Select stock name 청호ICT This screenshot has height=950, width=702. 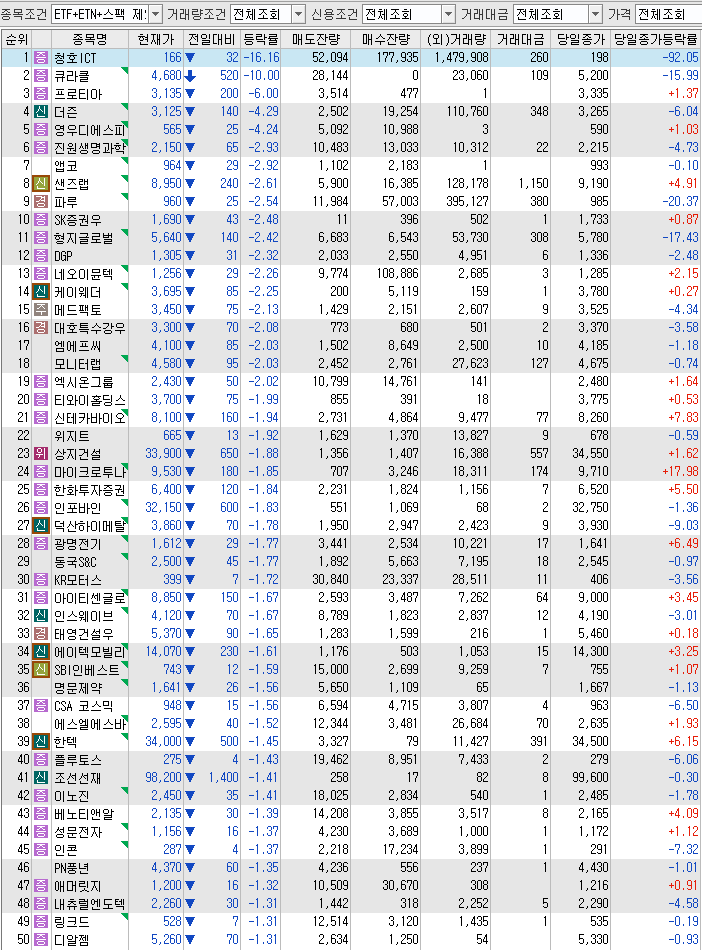pos(75,58)
